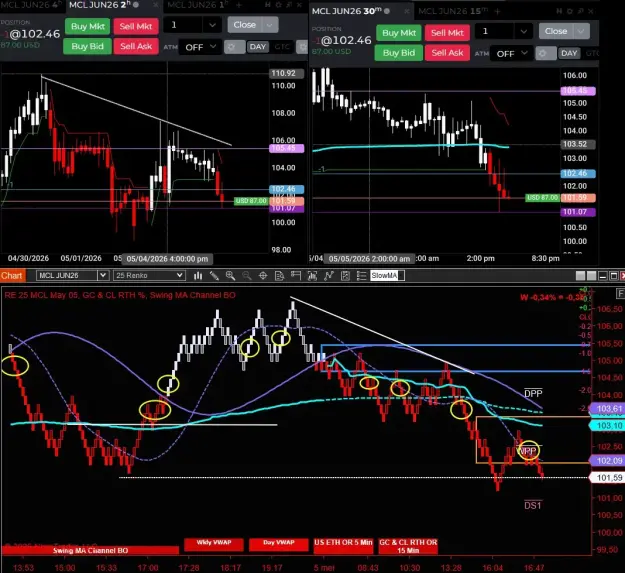Add a new tab after MCL JUN26 15m
The width and height of the screenshot is (625, 573).
click(x=497, y=11)
